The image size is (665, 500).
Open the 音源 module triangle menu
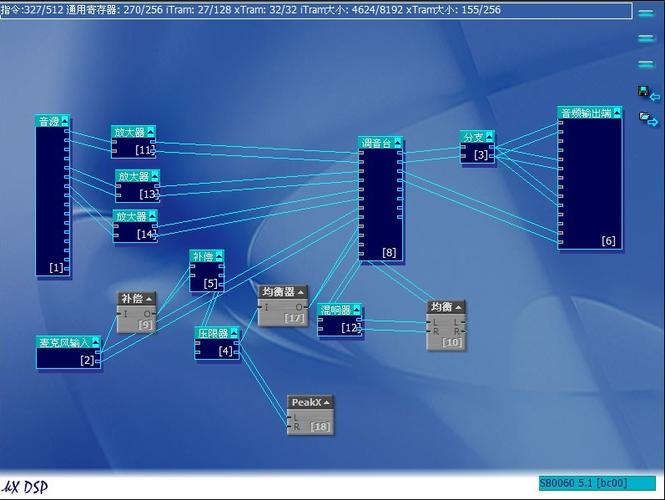(x=64, y=121)
